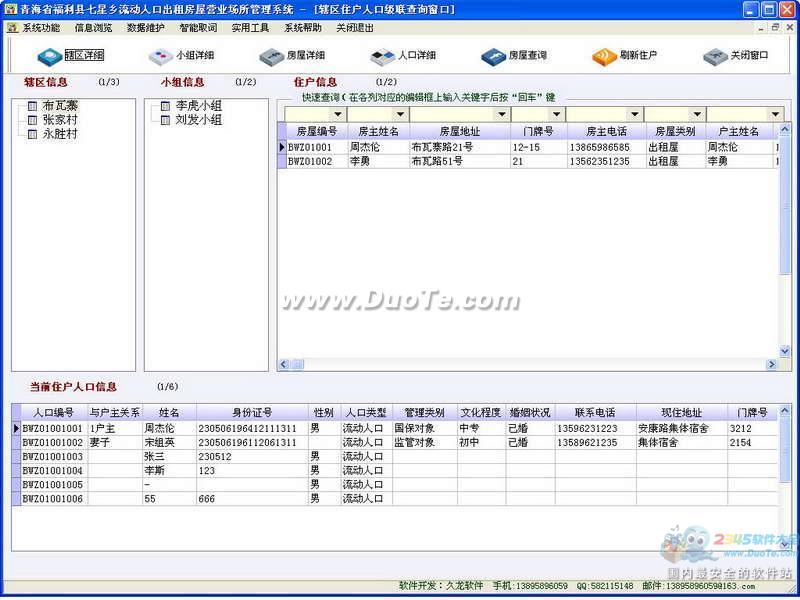Click 关闭退出 menu item
This screenshot has width=800, height=600.
pos(355,28)
